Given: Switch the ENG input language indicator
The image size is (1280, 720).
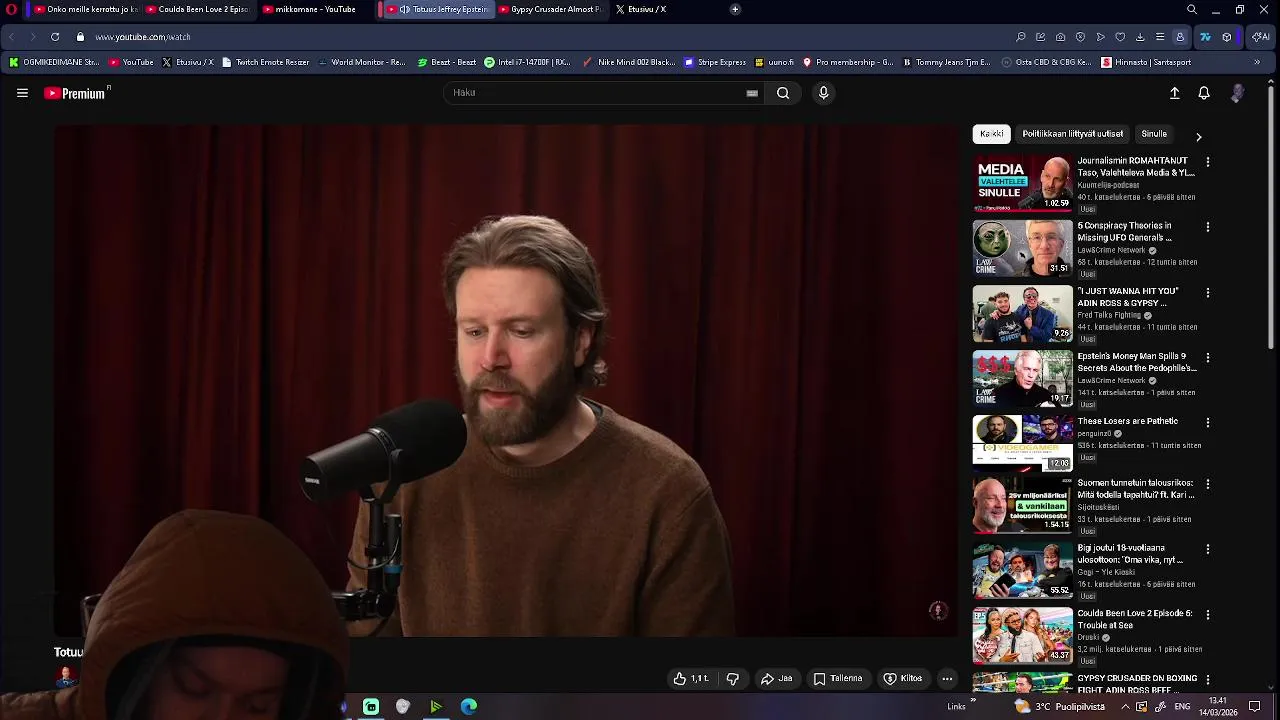Looking at the screenshot, I should click(1182, 707).
